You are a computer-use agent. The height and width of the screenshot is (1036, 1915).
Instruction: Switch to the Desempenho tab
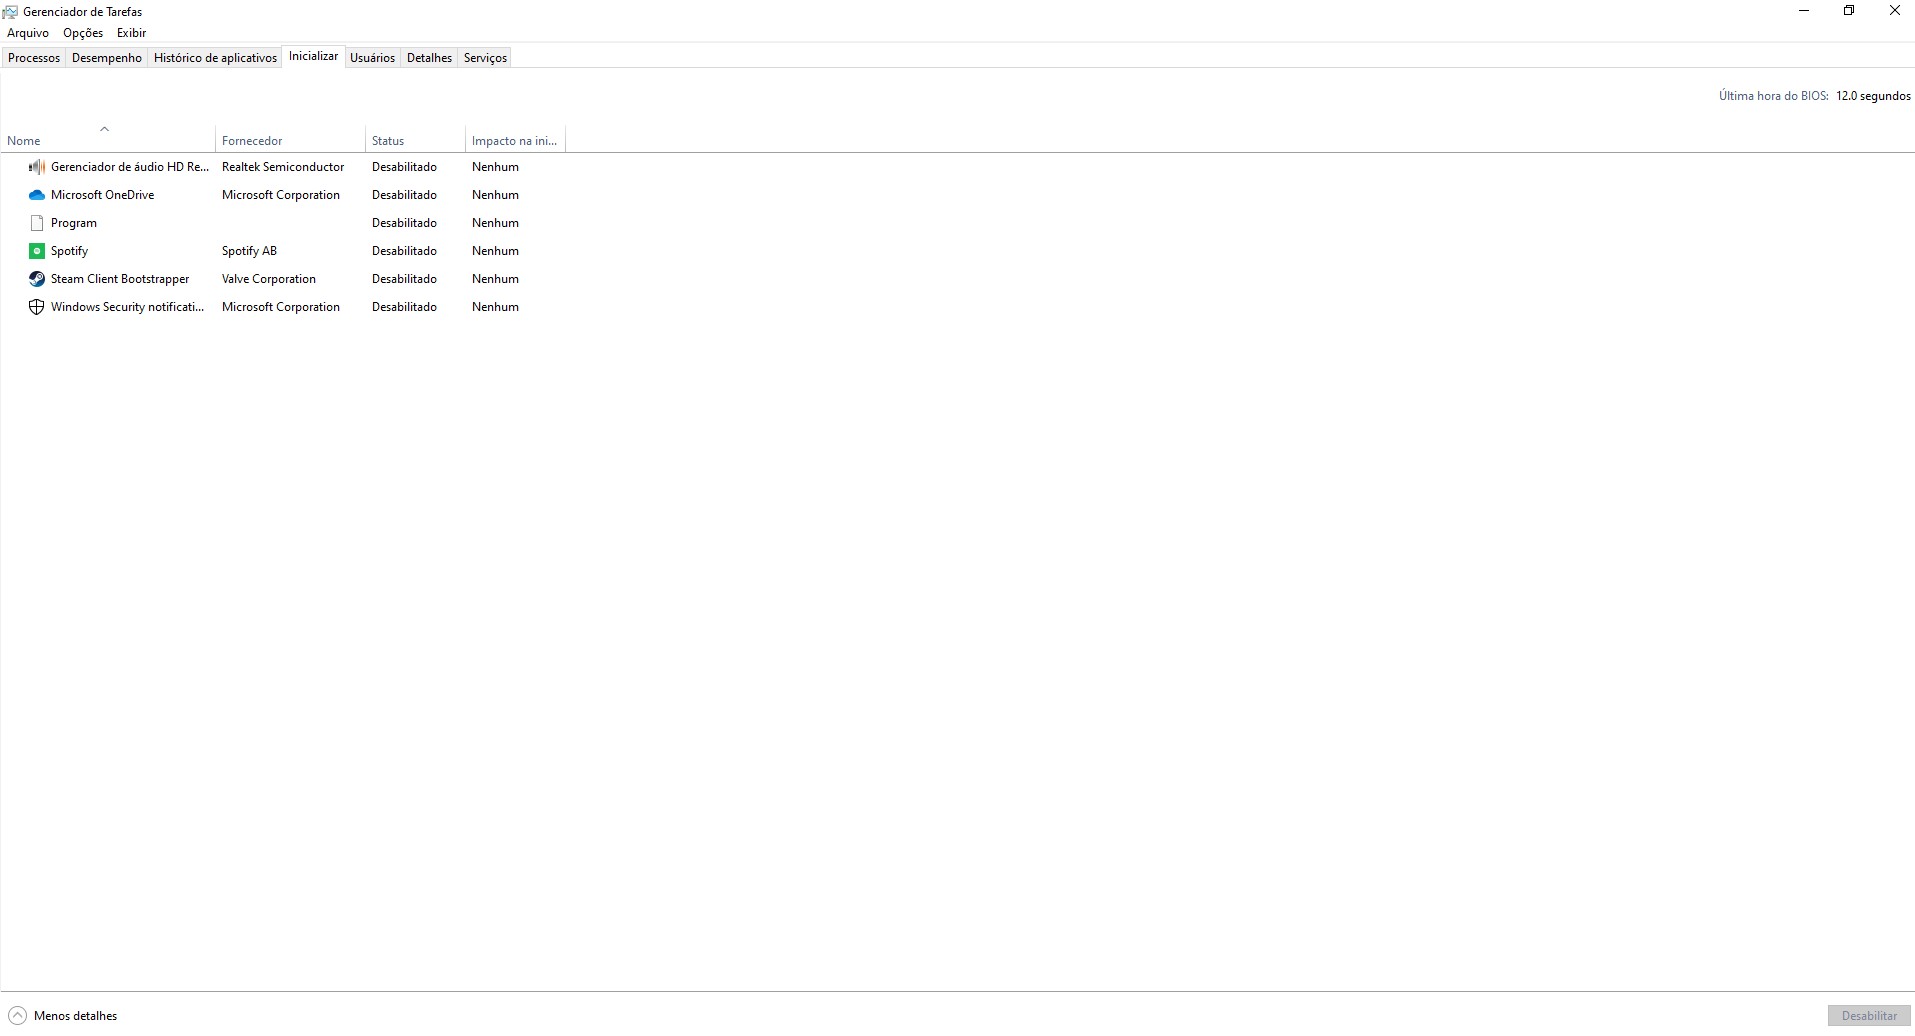click(107, 58)
